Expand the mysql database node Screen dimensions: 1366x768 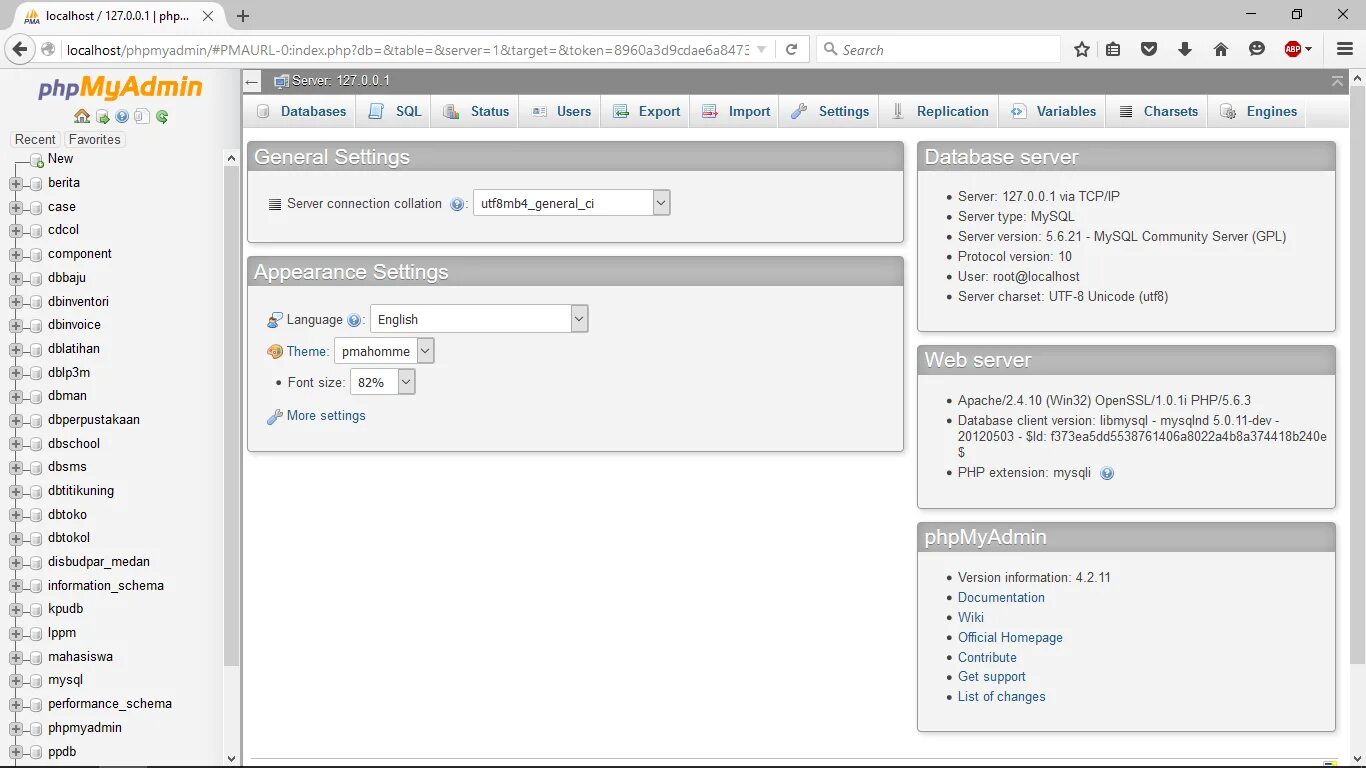(15, 681)
